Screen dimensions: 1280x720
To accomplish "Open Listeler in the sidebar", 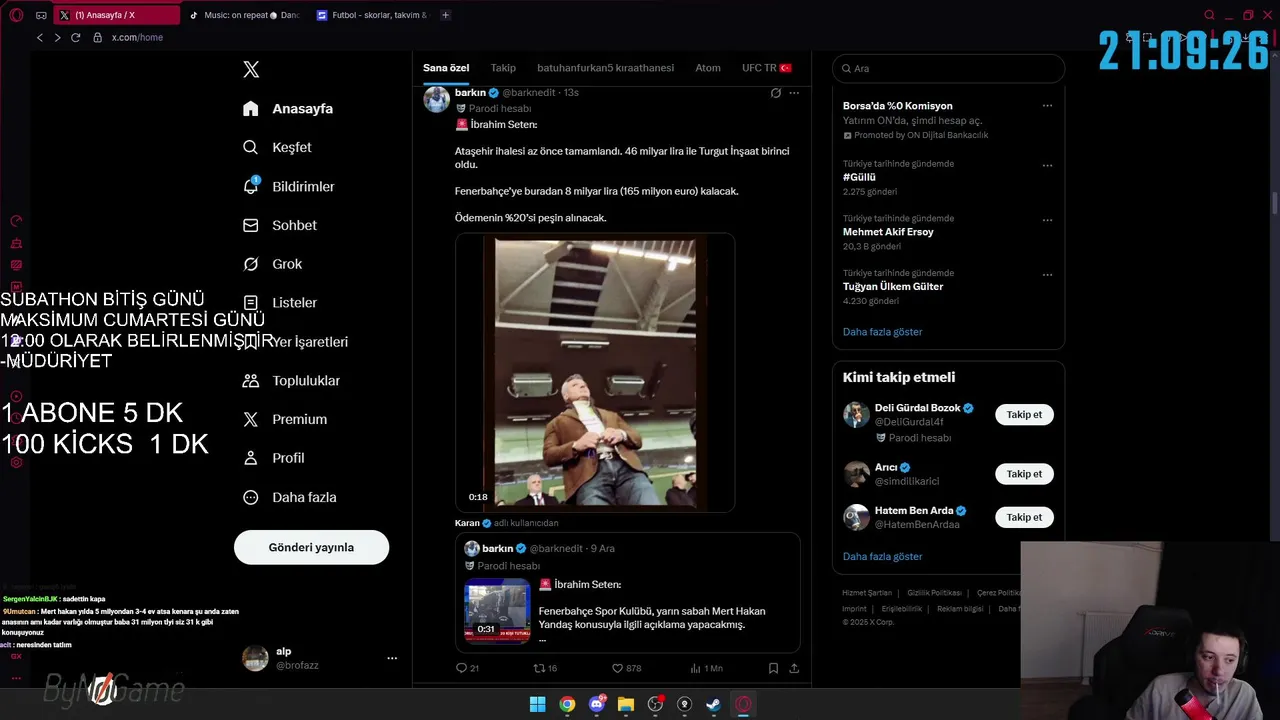I will click(x=280, y=302).
